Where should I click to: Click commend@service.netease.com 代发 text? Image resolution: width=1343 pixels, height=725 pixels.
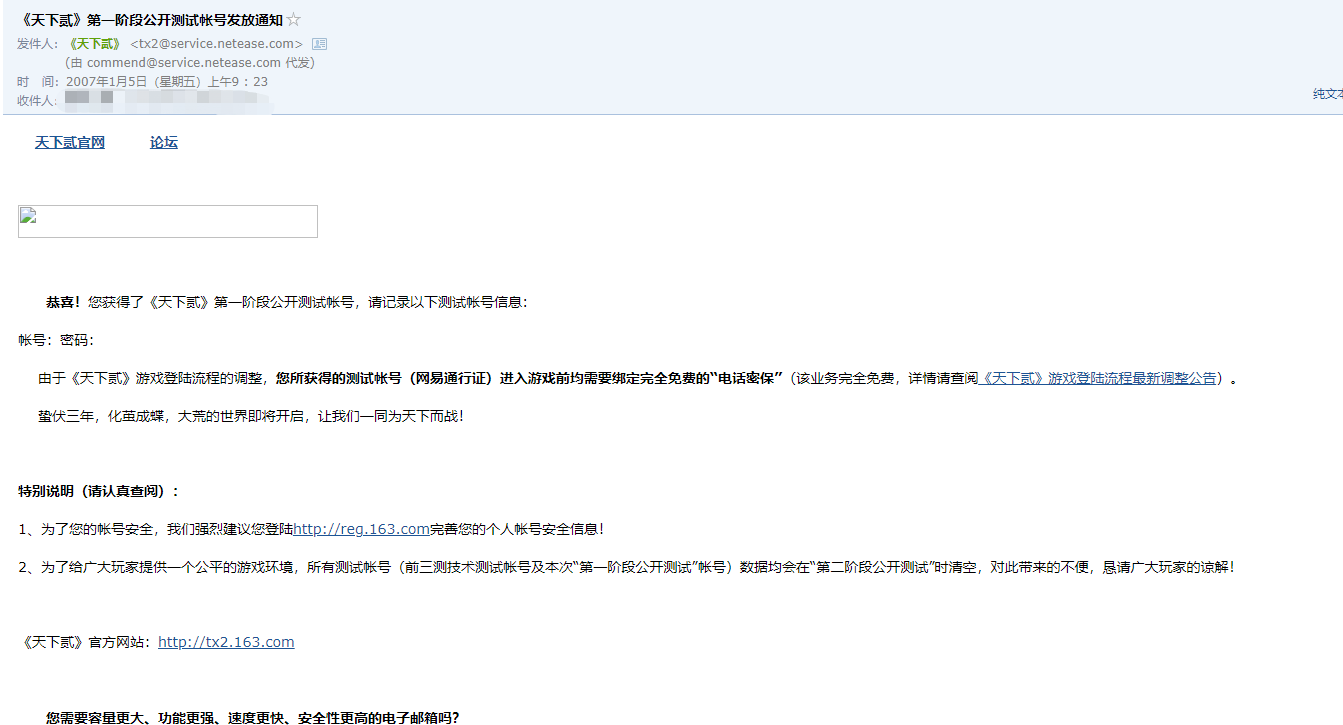point(190,63)
